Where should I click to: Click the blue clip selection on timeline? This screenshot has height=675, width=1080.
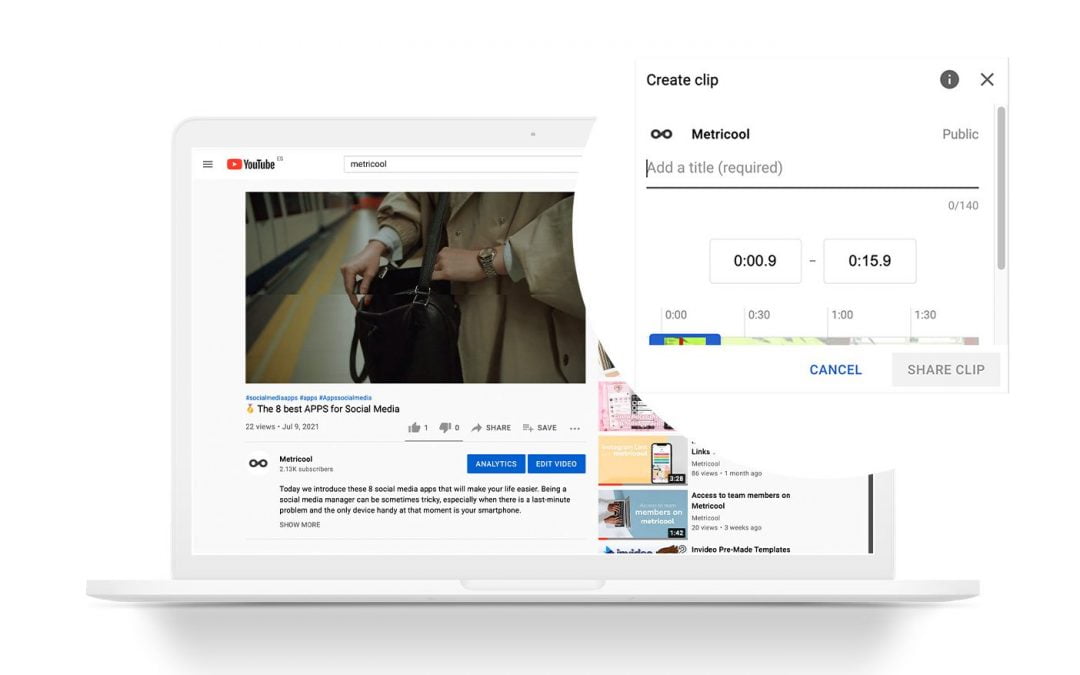click(x=685, y=340)
